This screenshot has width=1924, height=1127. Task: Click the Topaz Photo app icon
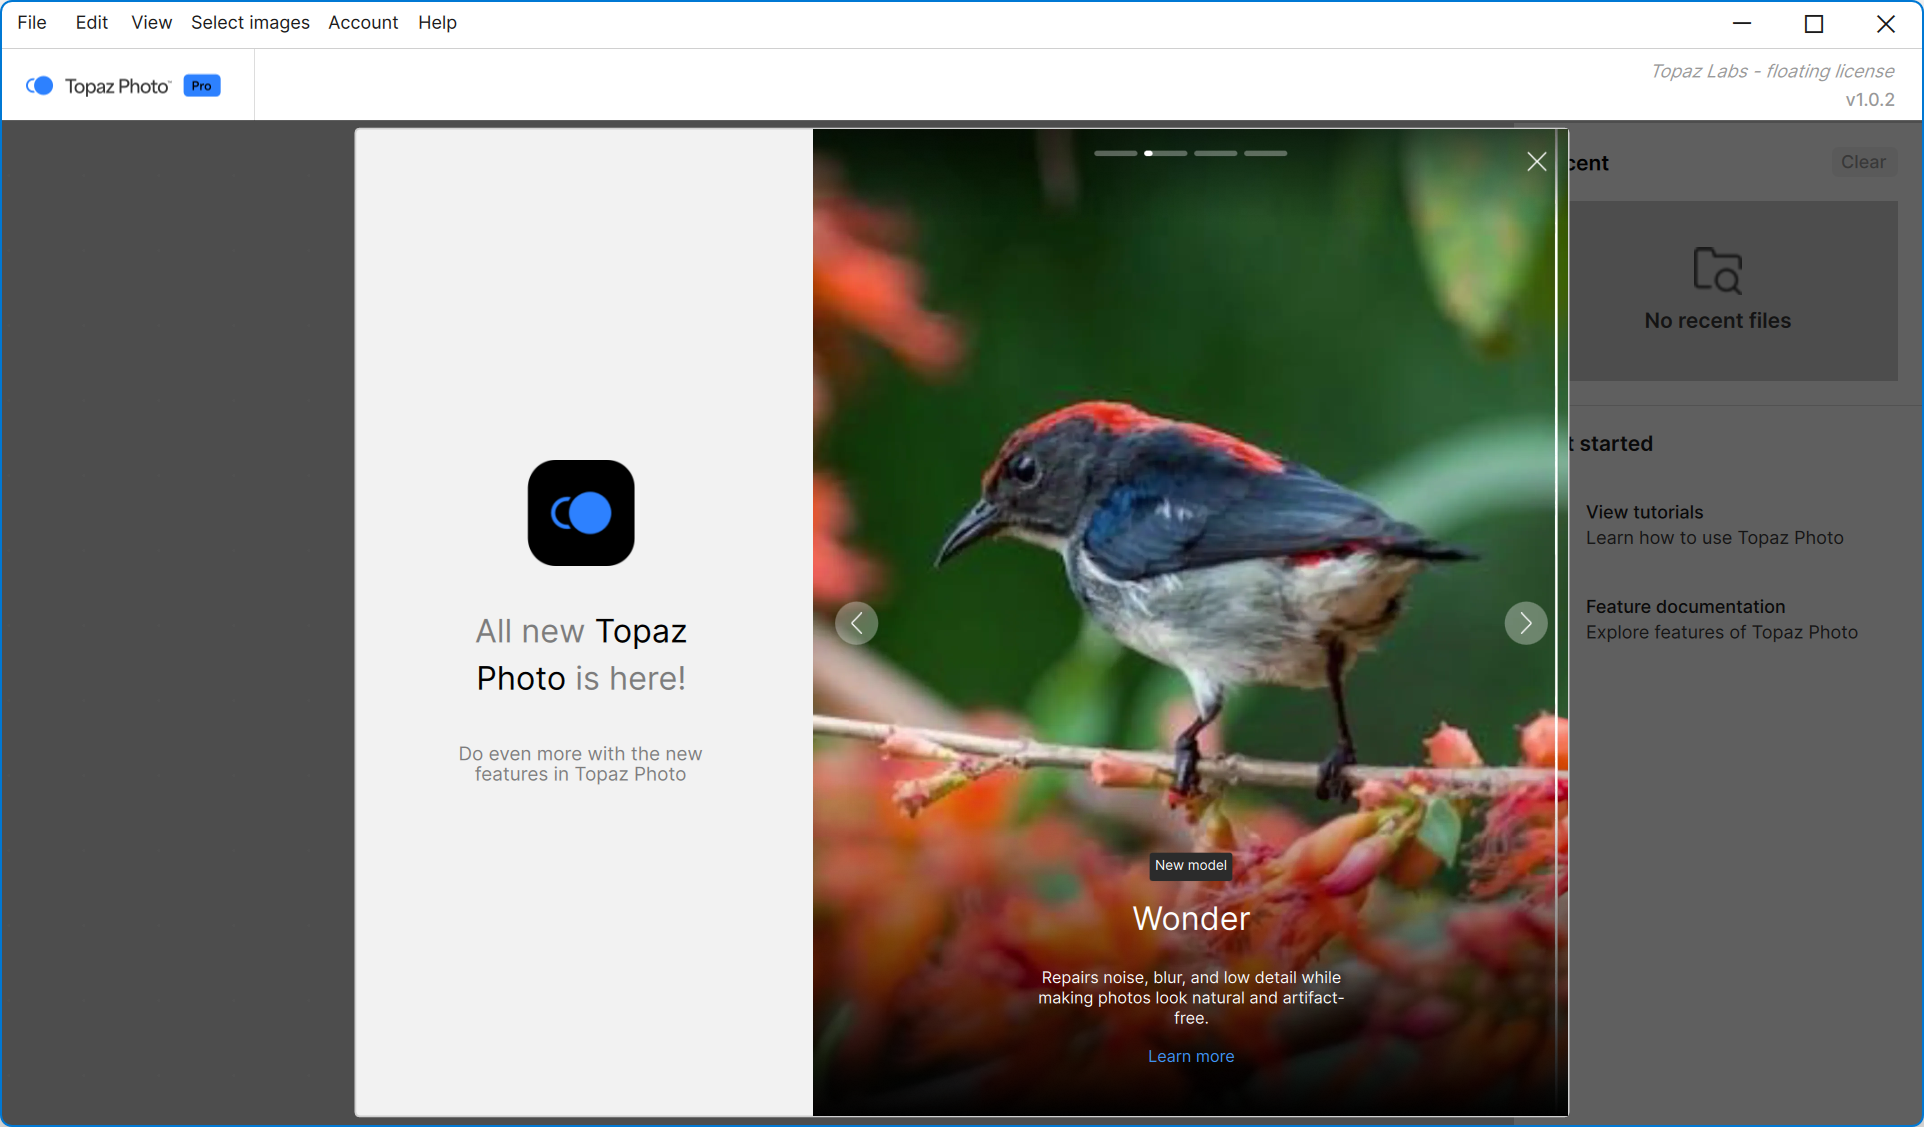pos(581,513)
